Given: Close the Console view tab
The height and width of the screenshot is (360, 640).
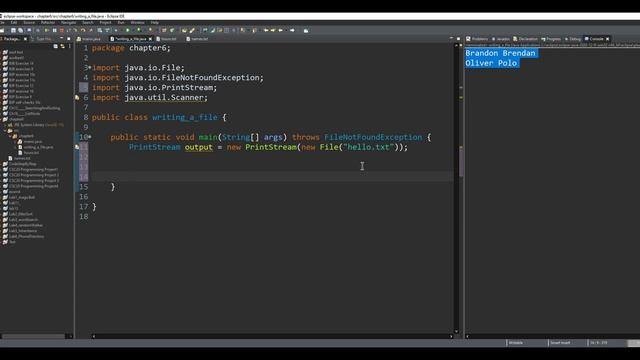Looking at the screenshot, I should pyautogui.click(x=608, y=39).
